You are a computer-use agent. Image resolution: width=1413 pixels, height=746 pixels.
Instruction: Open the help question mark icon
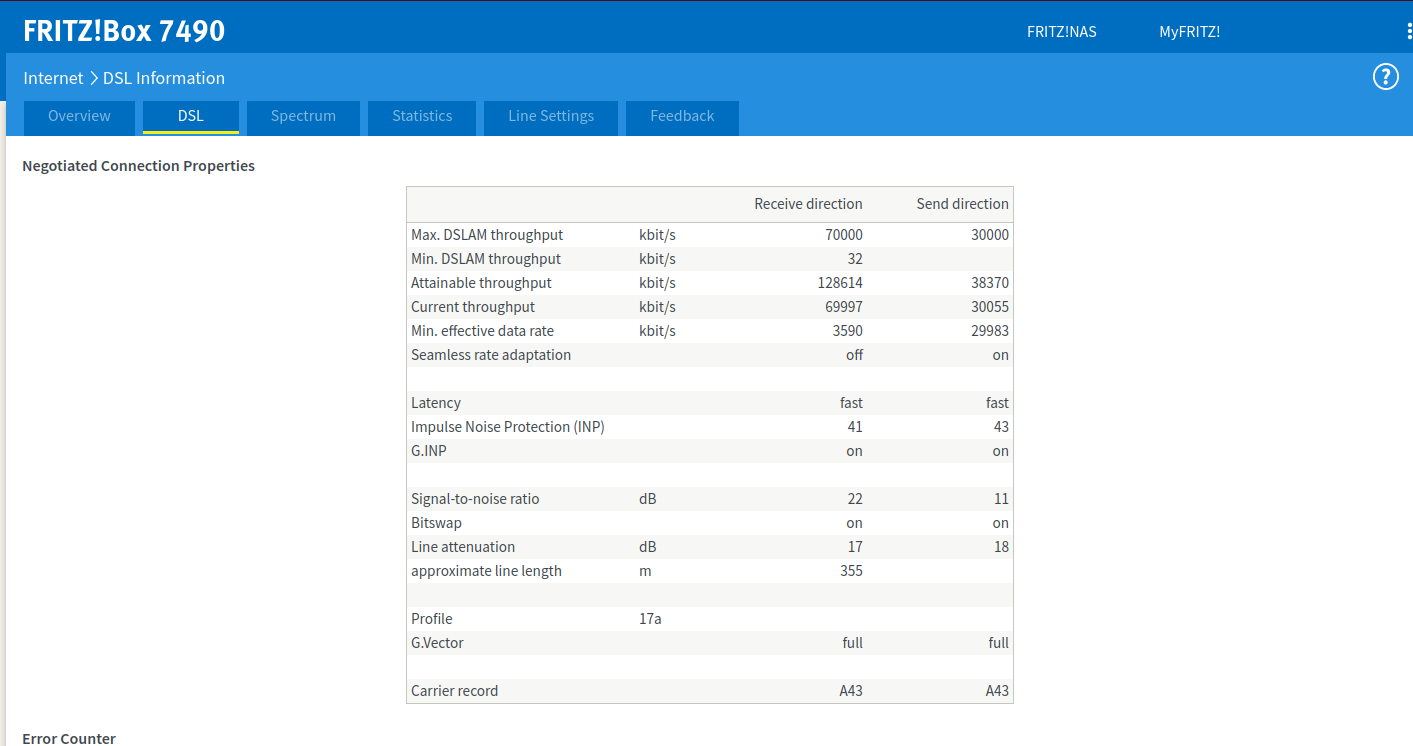1385,77
